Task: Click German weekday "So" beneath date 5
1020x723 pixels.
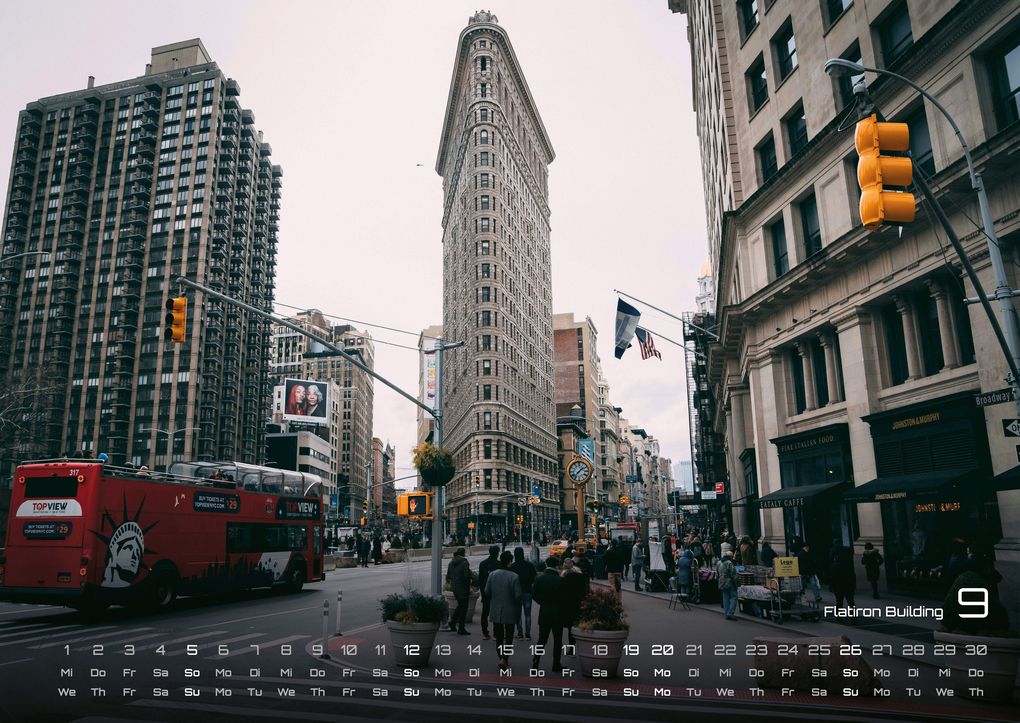Action: [x=192, y=672]
